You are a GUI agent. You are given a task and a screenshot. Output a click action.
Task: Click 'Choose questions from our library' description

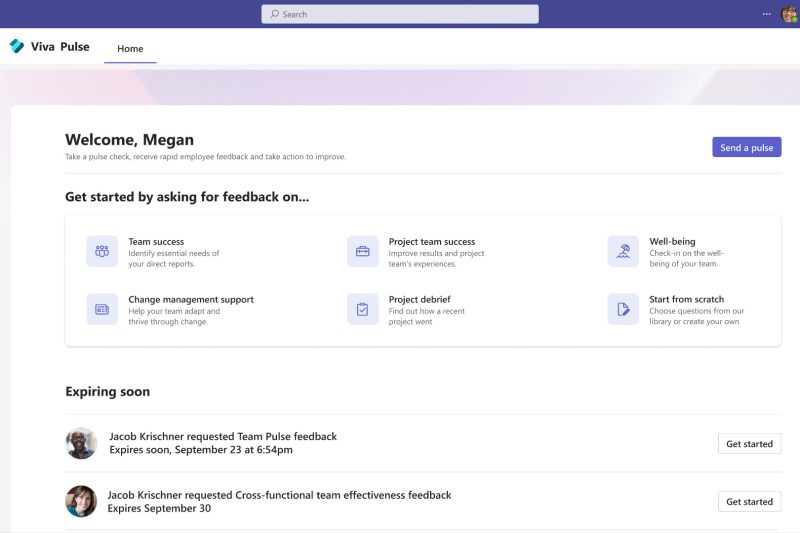pos(696,316)
